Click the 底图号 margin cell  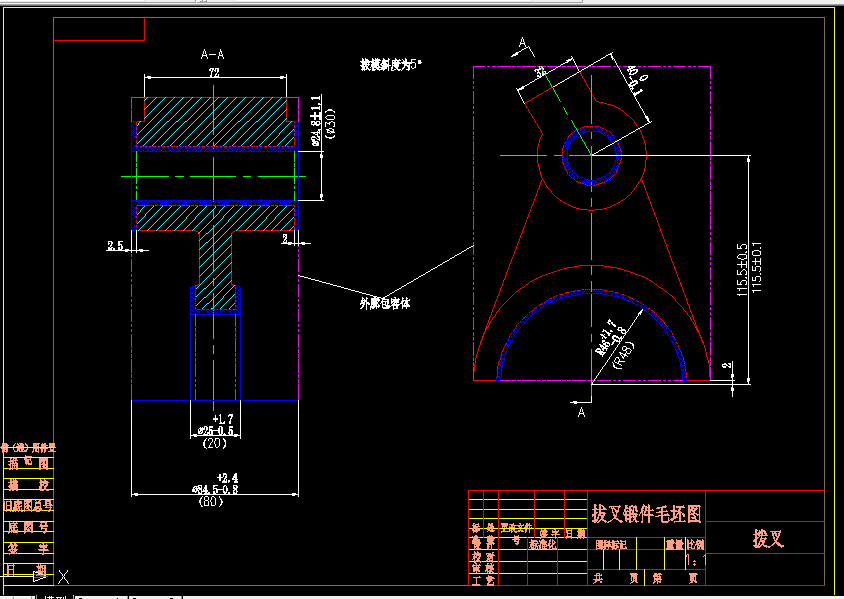pos(29,527)
